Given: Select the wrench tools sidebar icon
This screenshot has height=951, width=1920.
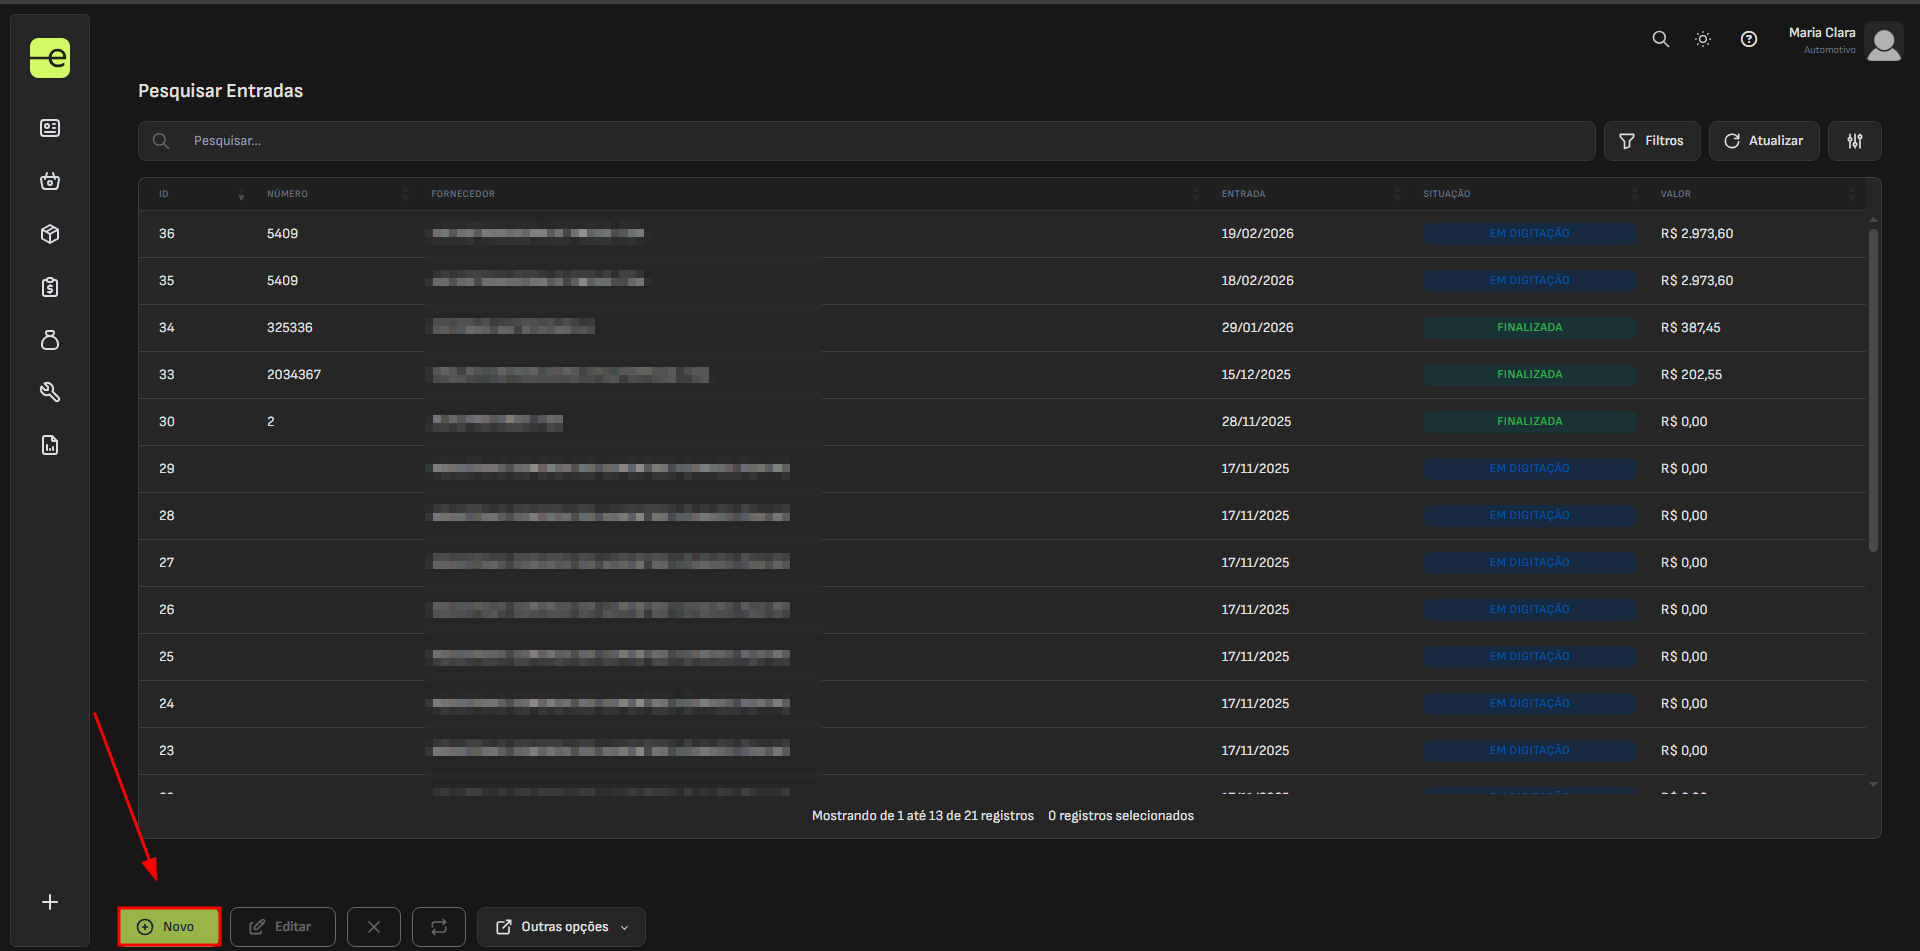Looking at the screenshot, I should [50, 392].
